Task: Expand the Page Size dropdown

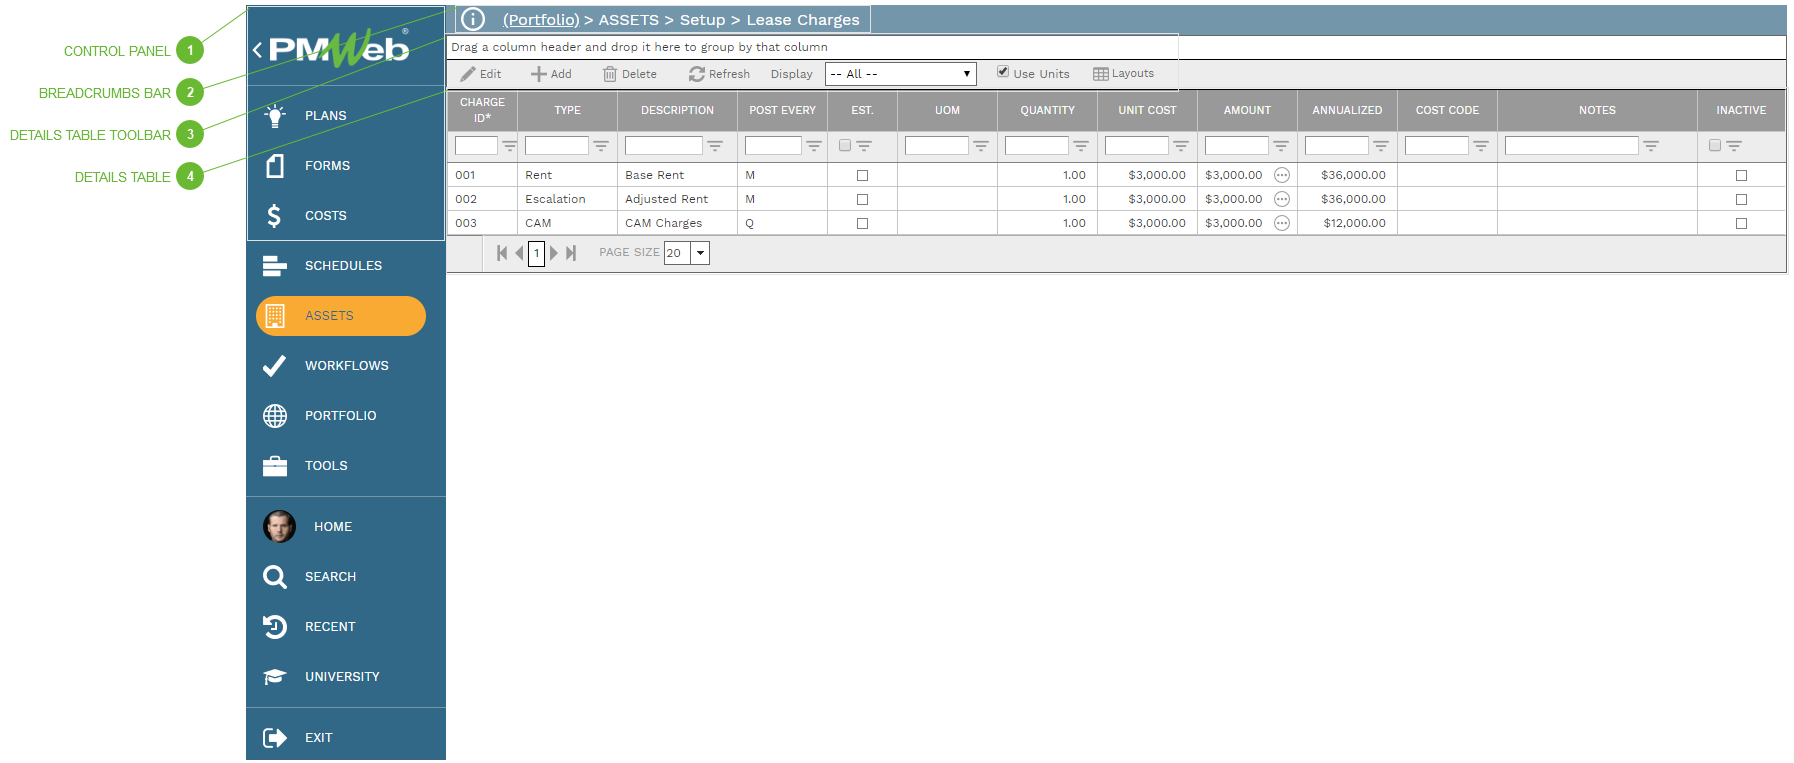Action: click(701, 253)
